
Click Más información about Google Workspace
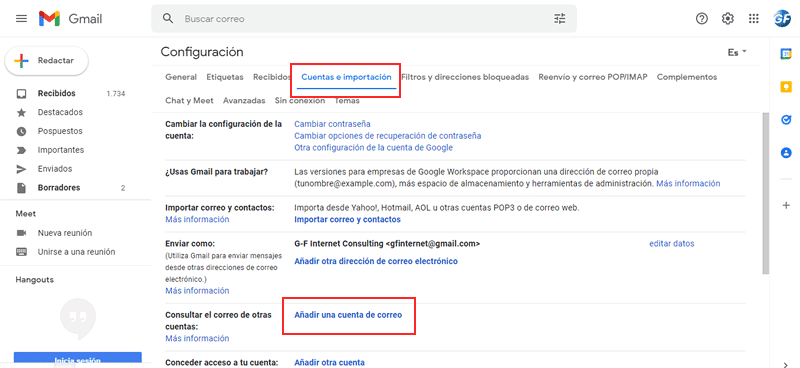tap(688, 183)
